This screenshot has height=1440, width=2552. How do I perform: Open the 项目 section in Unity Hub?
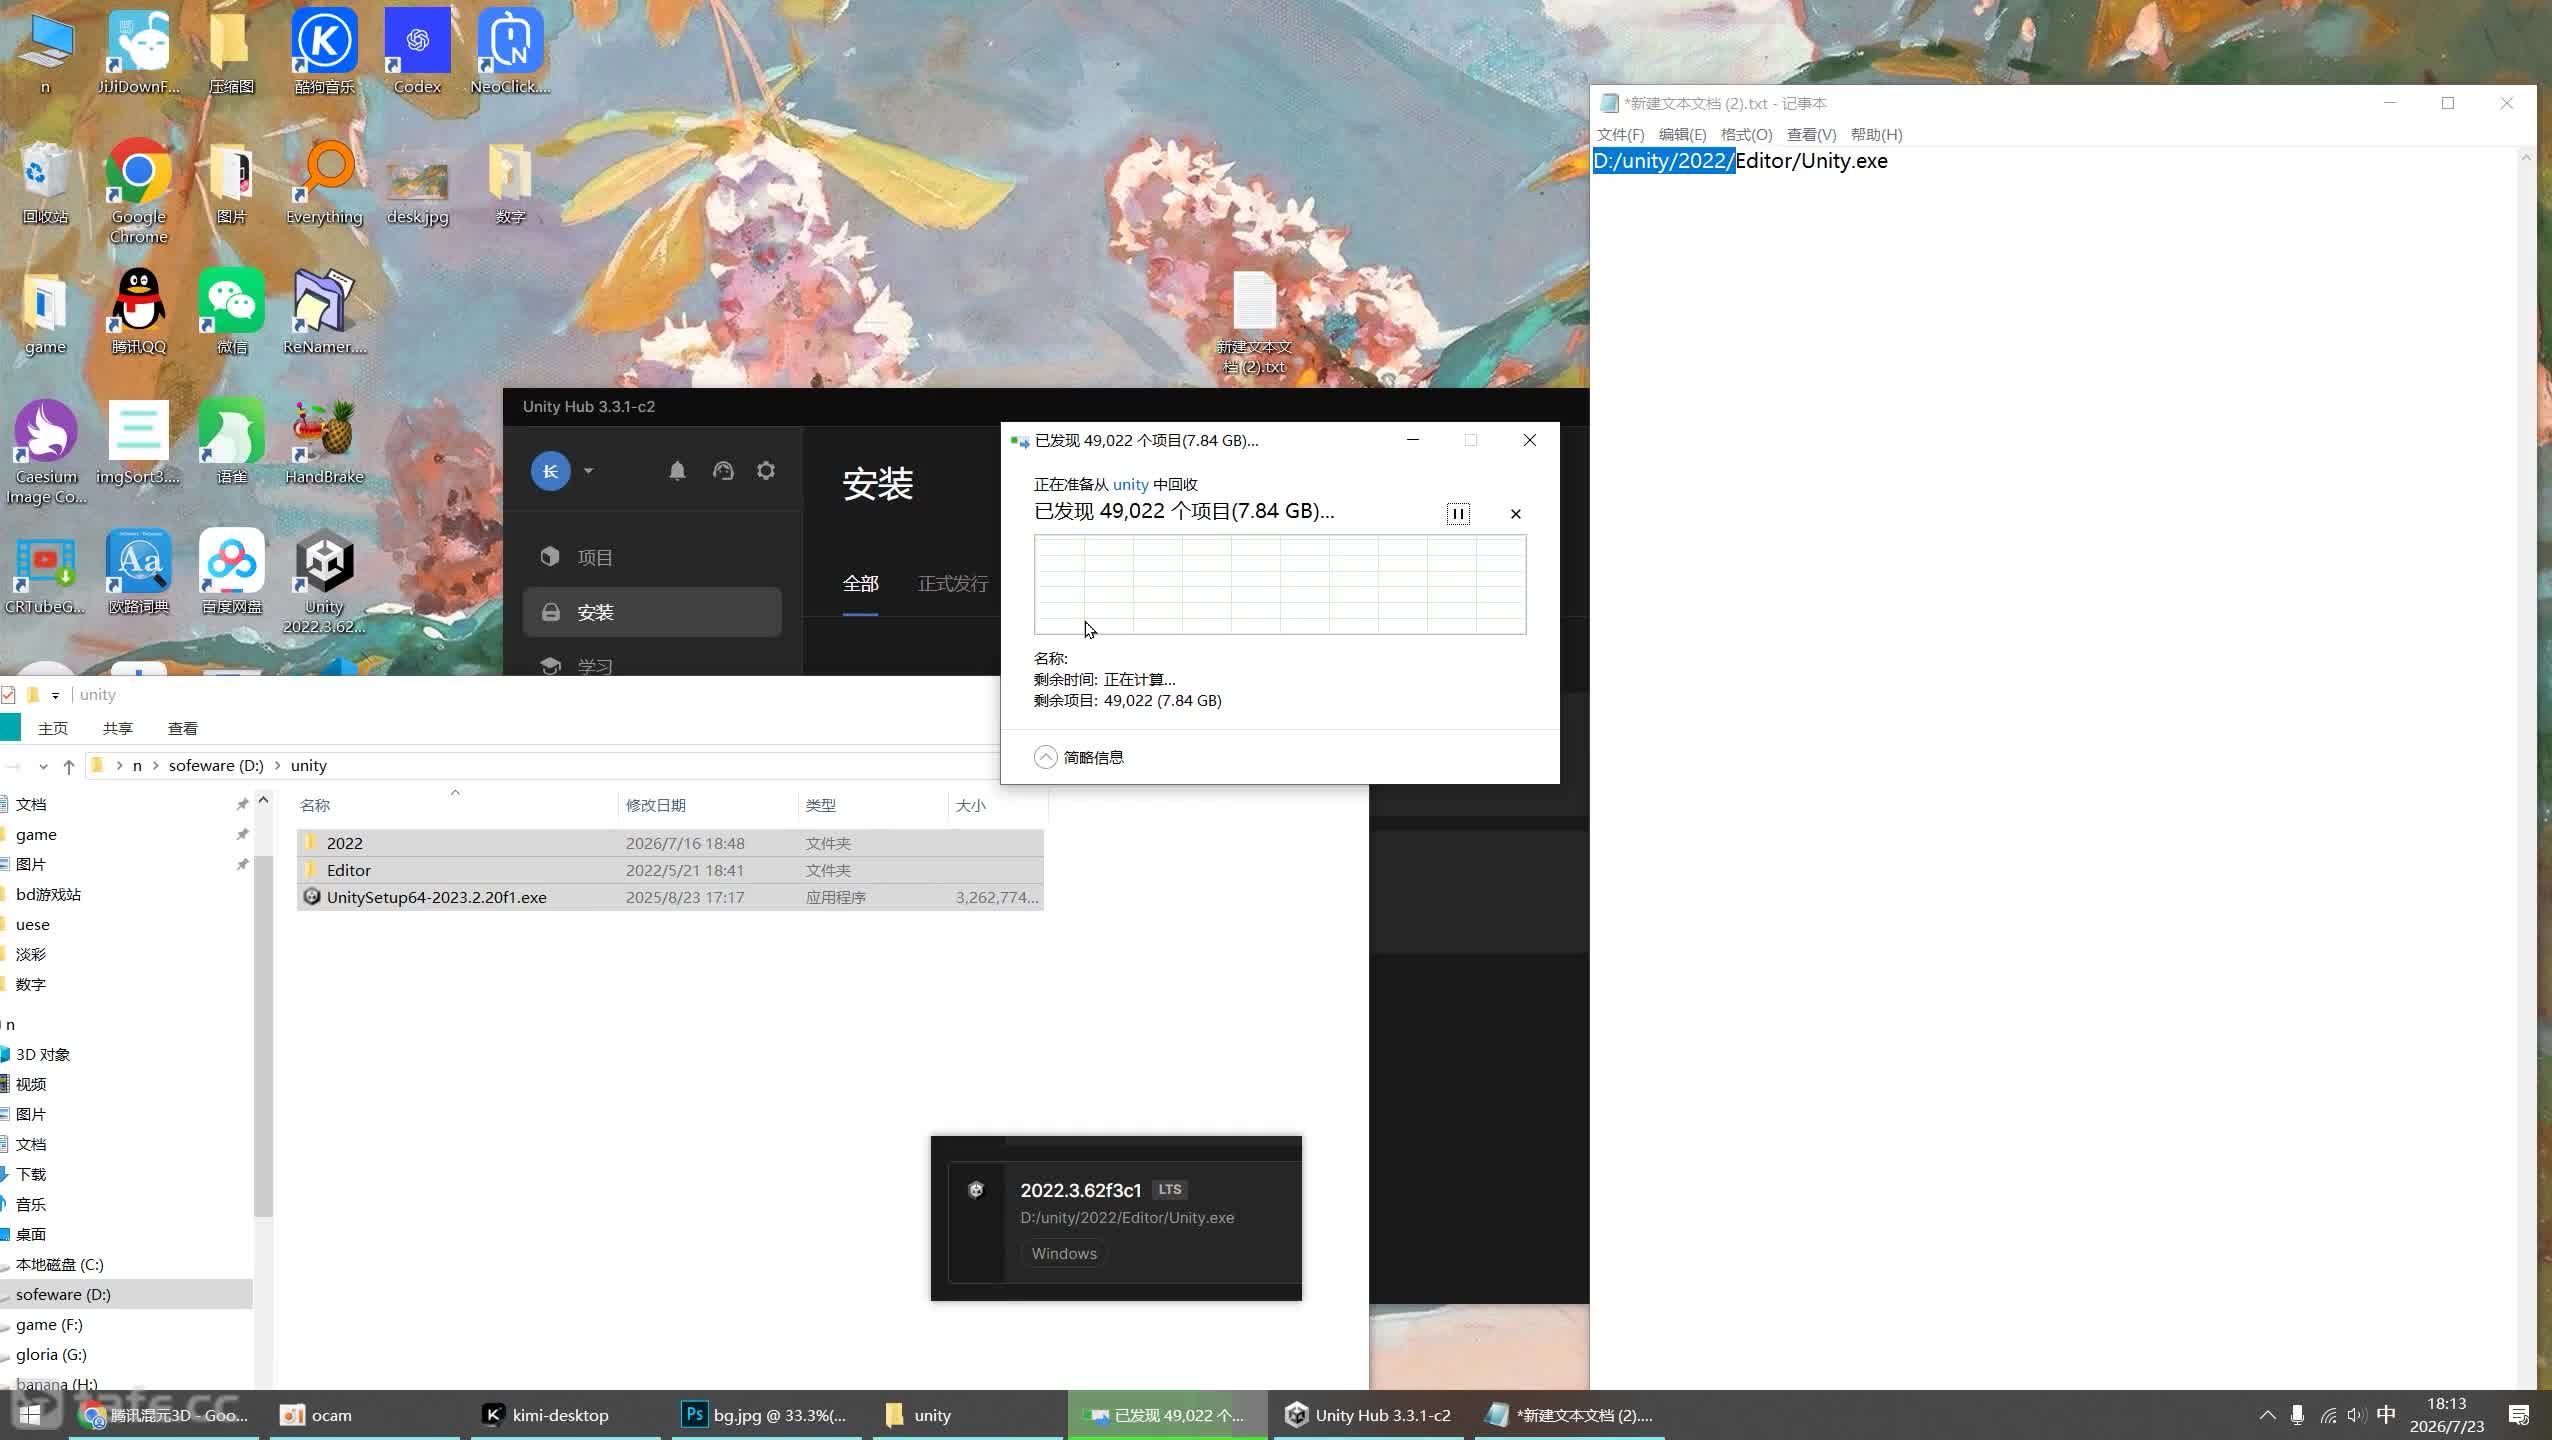652,557
